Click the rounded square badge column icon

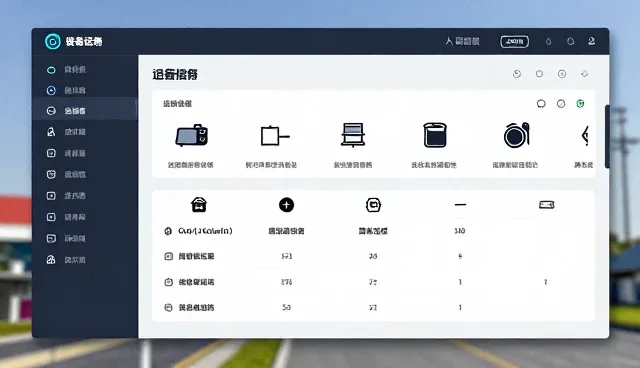(x=373, y=205)
